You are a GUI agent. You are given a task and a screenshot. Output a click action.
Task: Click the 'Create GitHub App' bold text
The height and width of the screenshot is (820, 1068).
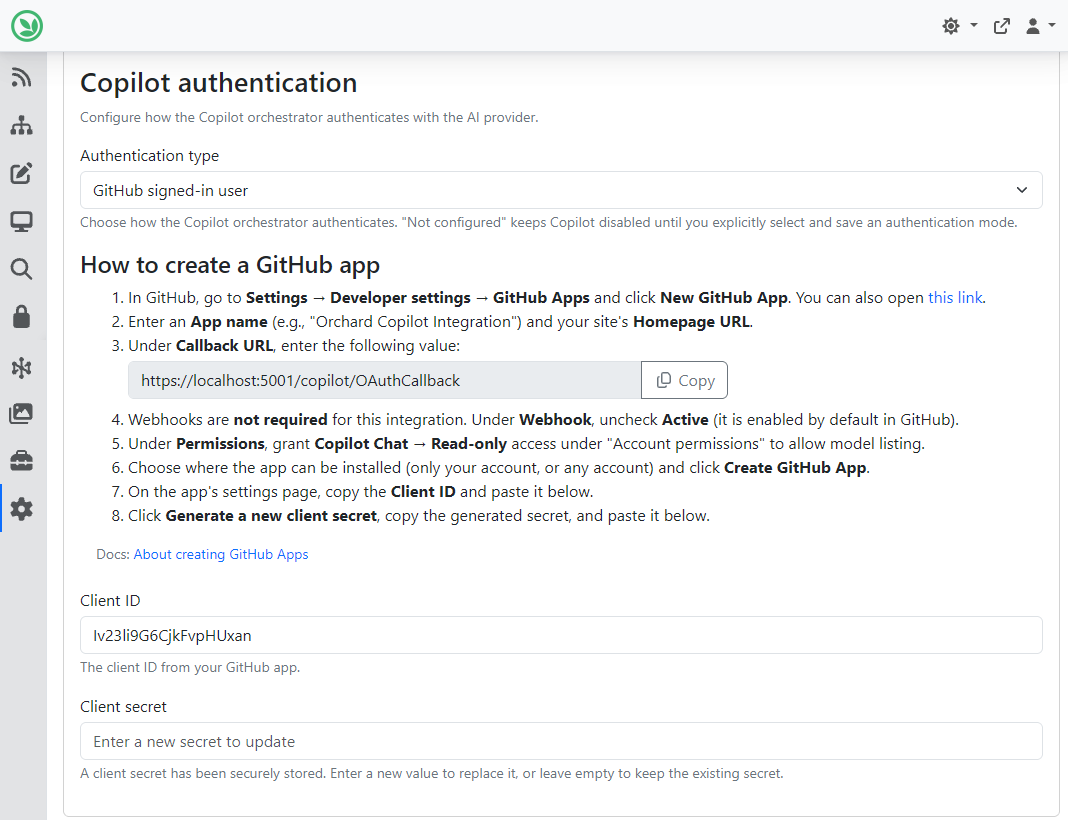(796, 468)
